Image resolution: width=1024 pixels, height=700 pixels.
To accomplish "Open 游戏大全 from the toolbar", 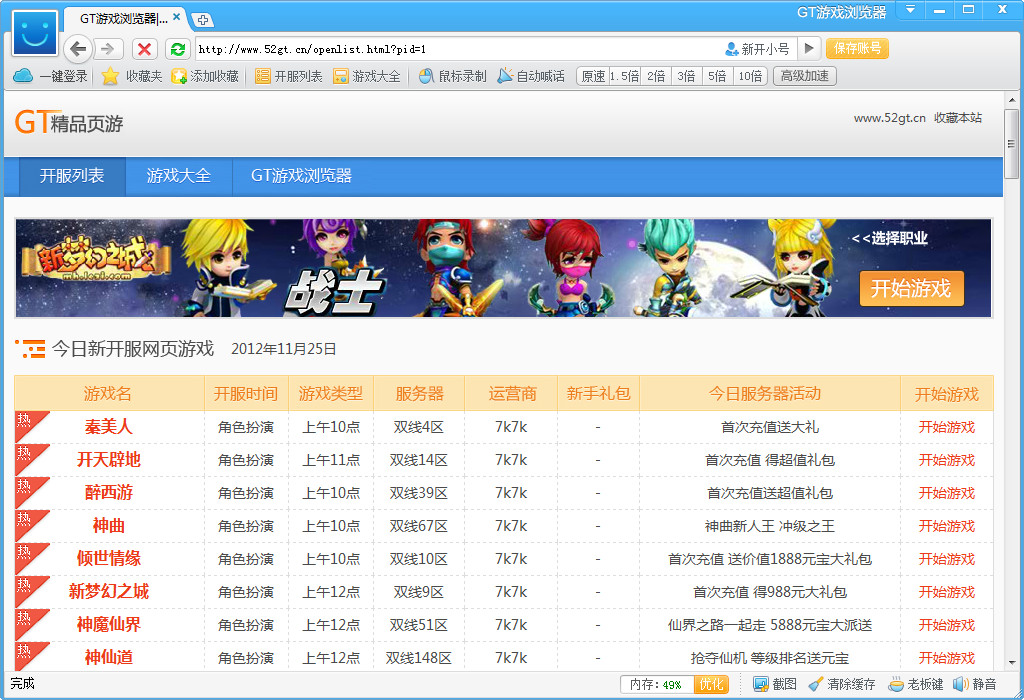I will [x=366, y=76].
